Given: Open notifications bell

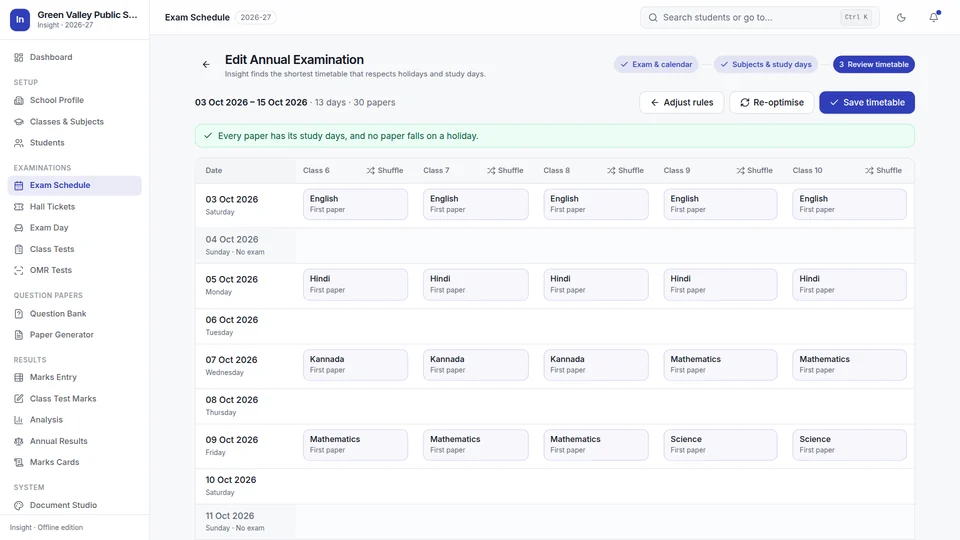Looking at the screenshot, I should (934, 17).
